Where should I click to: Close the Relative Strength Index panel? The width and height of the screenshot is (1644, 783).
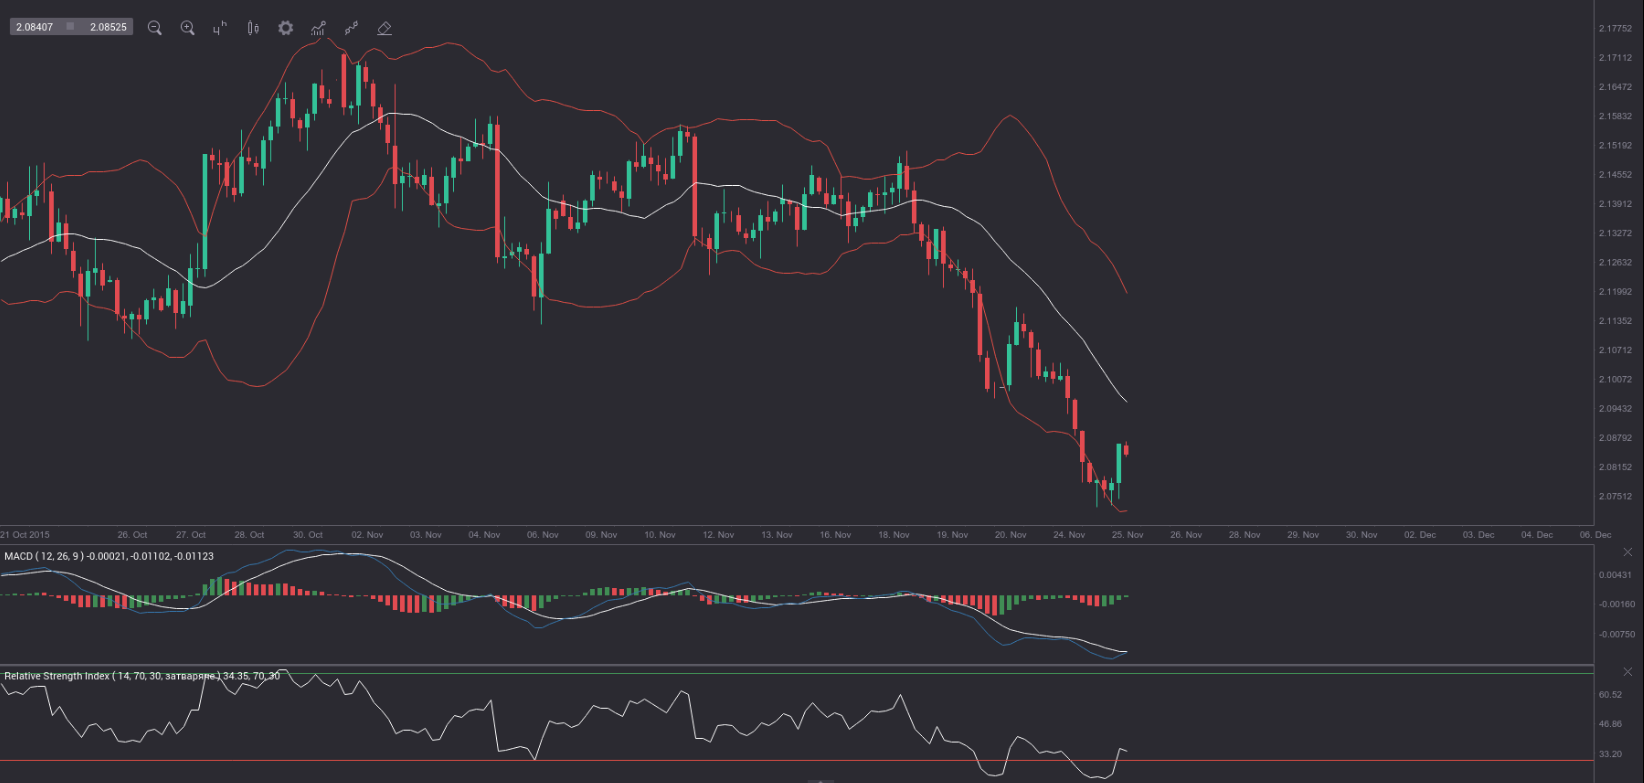[x=1627, y=672]
